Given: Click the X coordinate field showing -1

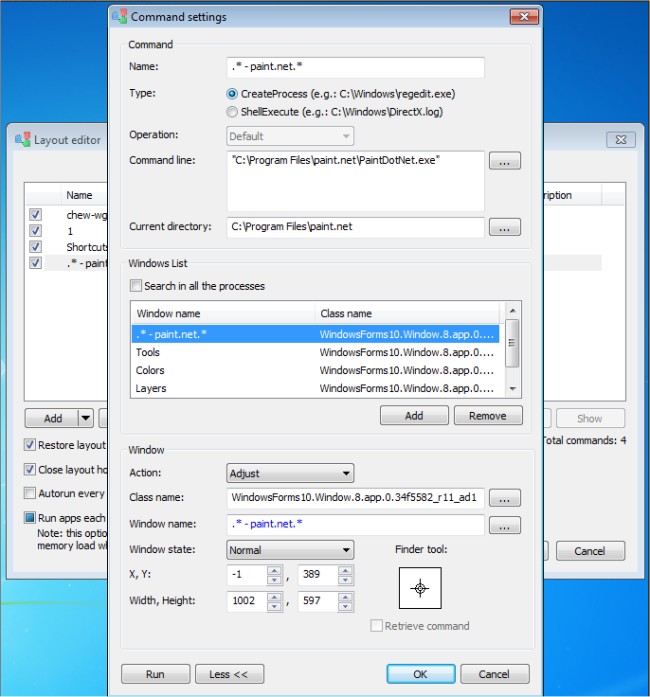Looking at the screenshot, I should [248, 575].
